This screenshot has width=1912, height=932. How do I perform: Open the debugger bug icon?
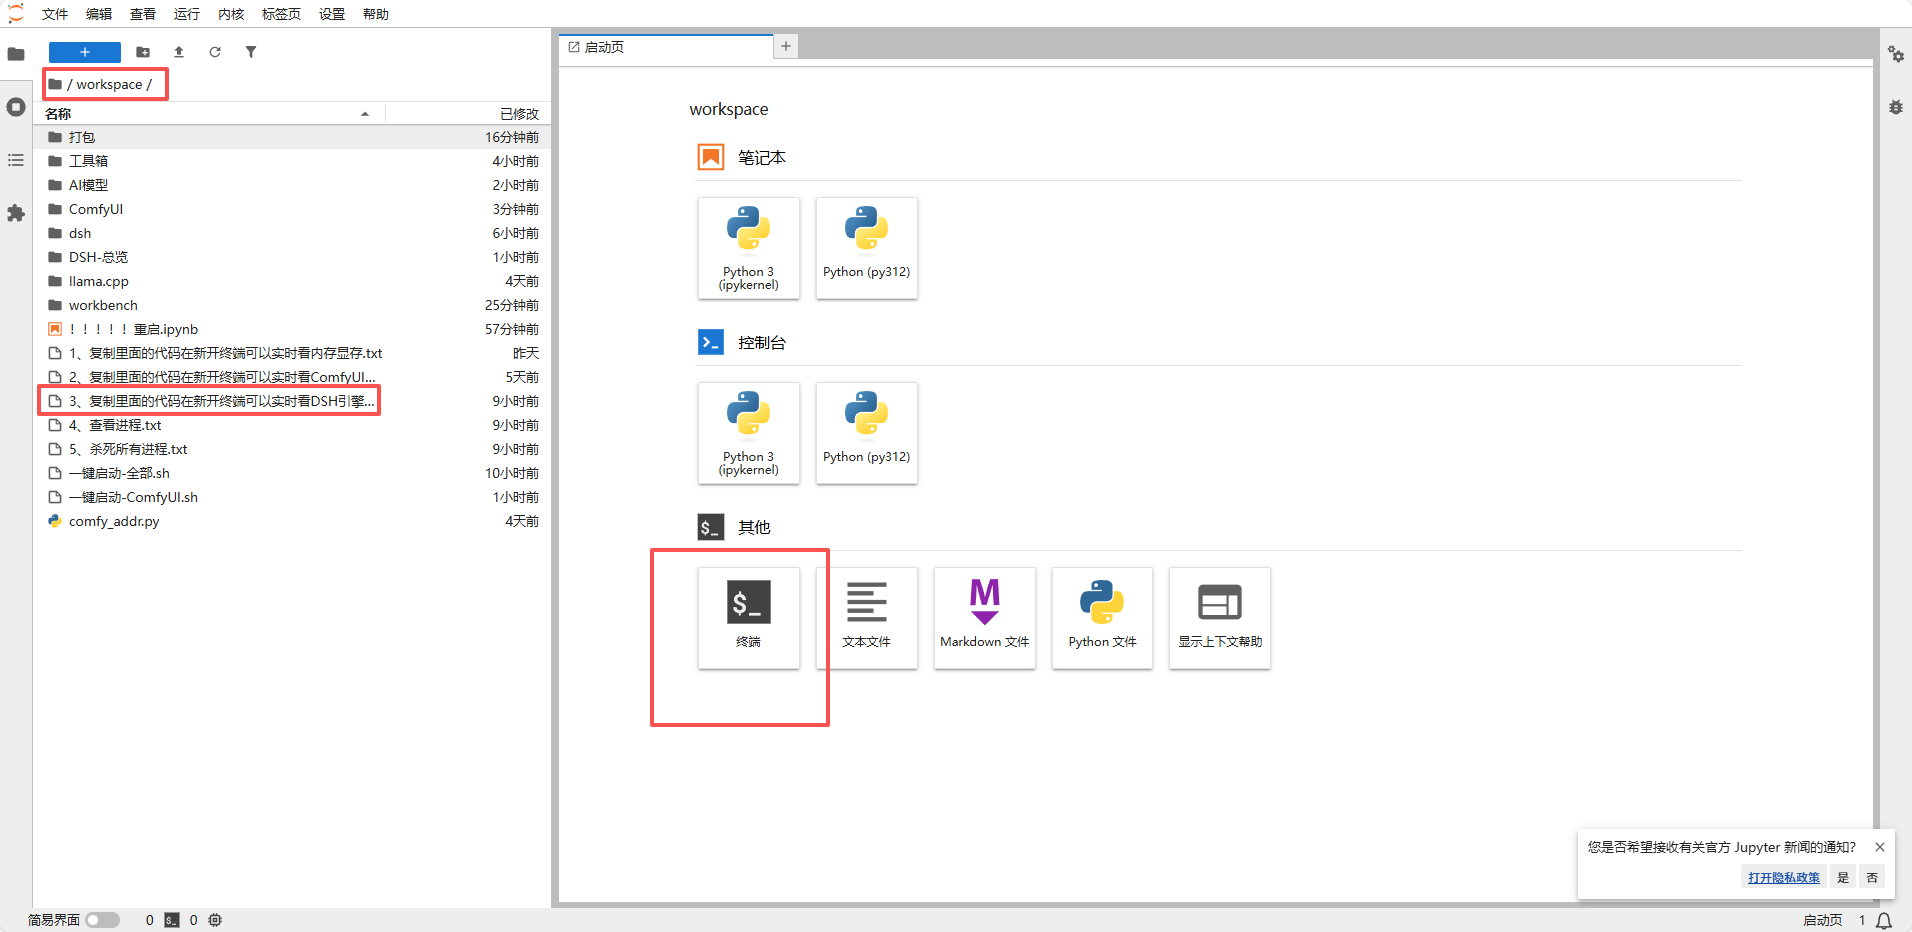[1896, 107]
